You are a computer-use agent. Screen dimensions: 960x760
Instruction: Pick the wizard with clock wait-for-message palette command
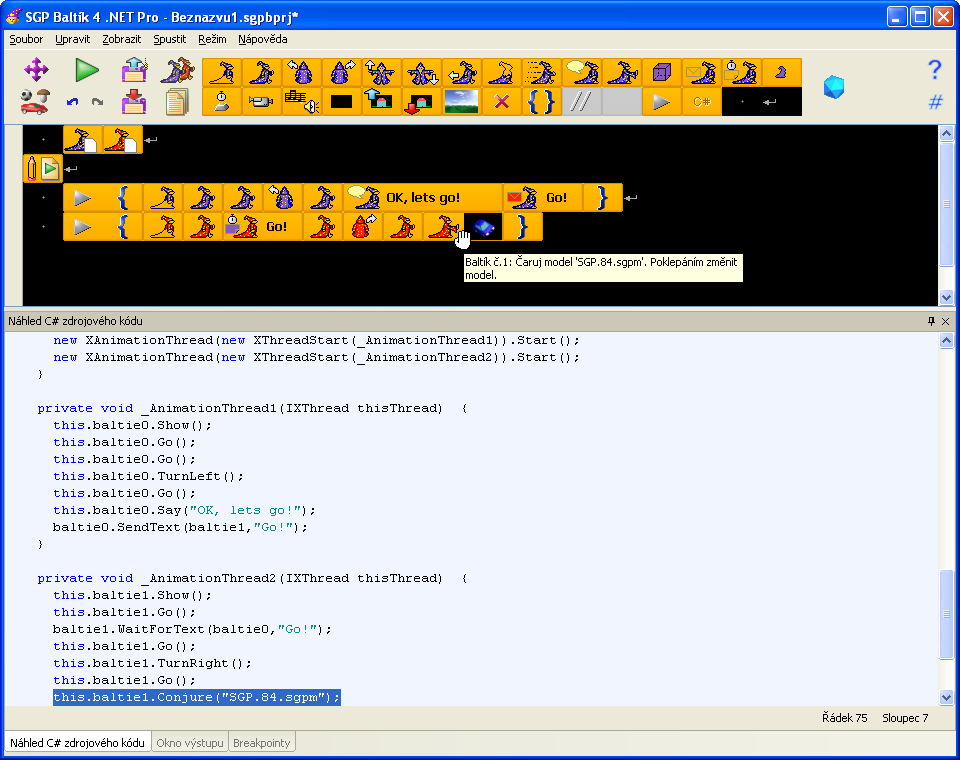[x=742, y=73]
